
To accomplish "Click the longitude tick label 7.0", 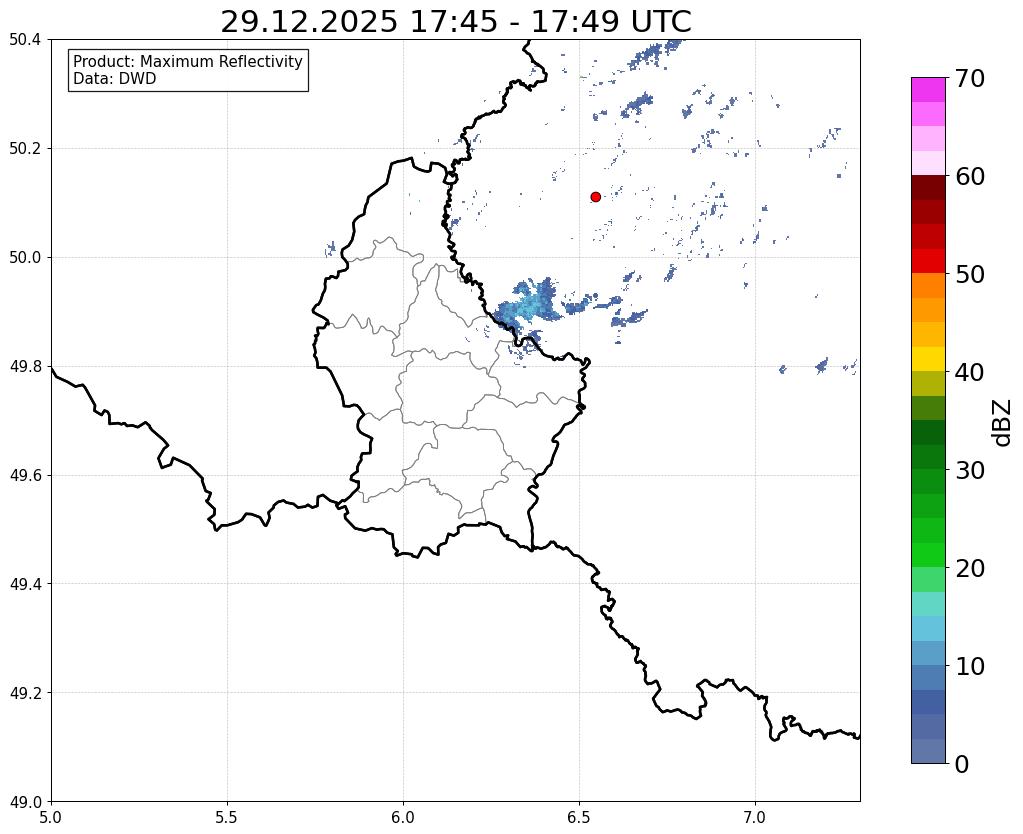I will [x=756, y=817].
